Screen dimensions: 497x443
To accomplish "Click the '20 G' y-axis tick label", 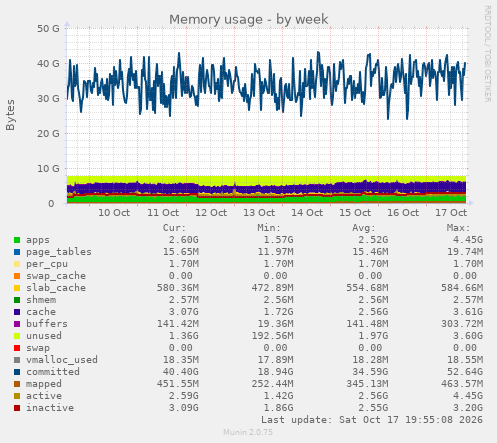I will click(x=48, y=134).
